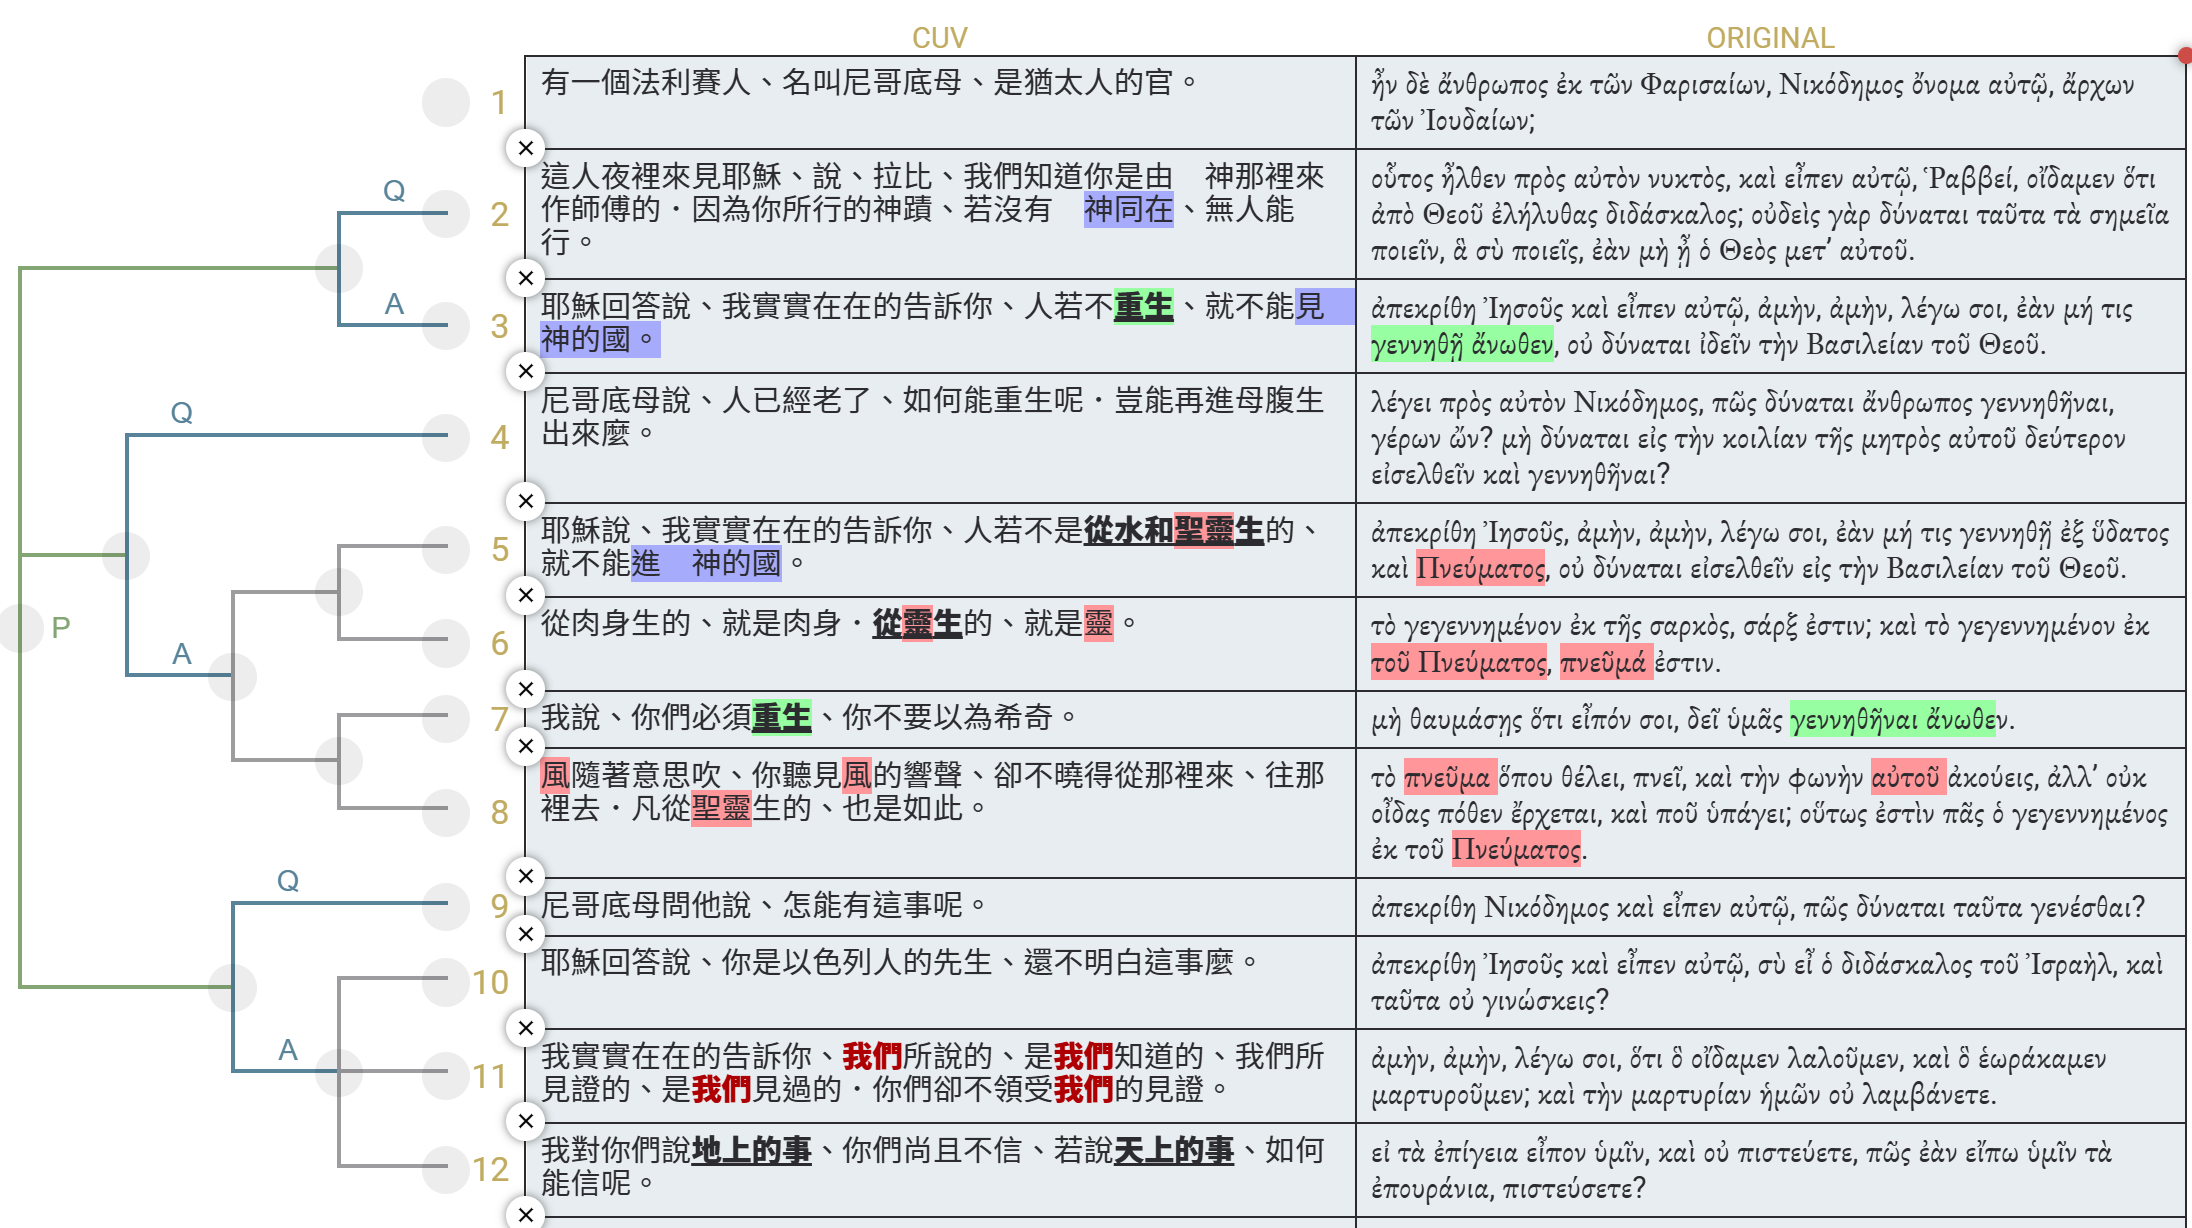The width and height of the screenshot is (2192, 1228).
Task: Click red highlighted αὐτοῦ in verse 8 original
Action: (x=1908, y=777)
